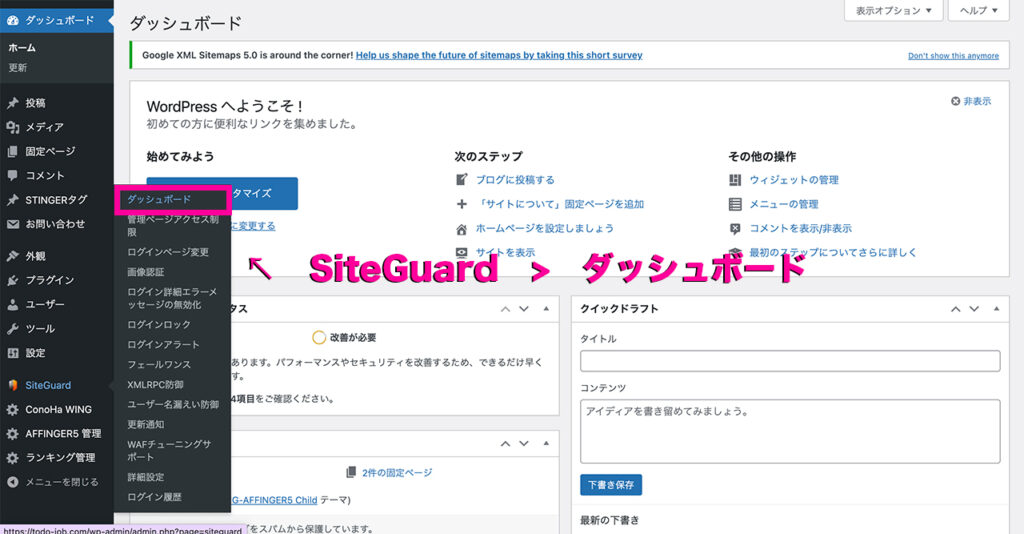Click the comment toggle icon beside コメントを表示/非表示

(x=735, y=228)
